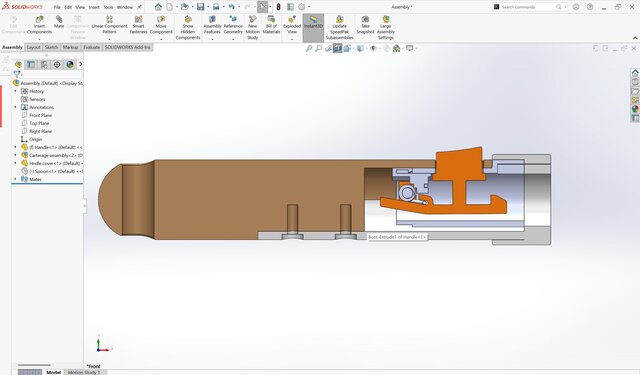Click Show Hidden Components
Image resolution: width=640 pixels, height=375 pixels.
click(x=188, y=28)
